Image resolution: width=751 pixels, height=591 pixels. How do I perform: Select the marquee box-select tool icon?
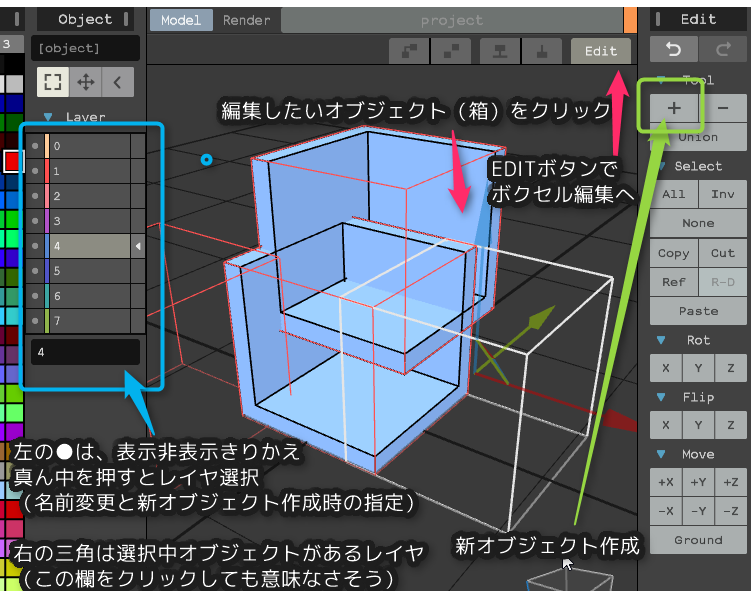click(x=53, y=82)
